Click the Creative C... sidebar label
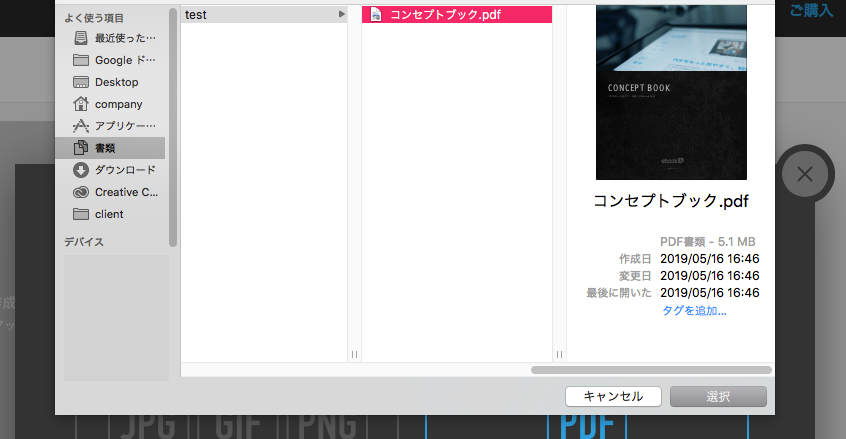The height and width of the screenshot is (439, 846). pyautogui.click(x=126, y=192)
